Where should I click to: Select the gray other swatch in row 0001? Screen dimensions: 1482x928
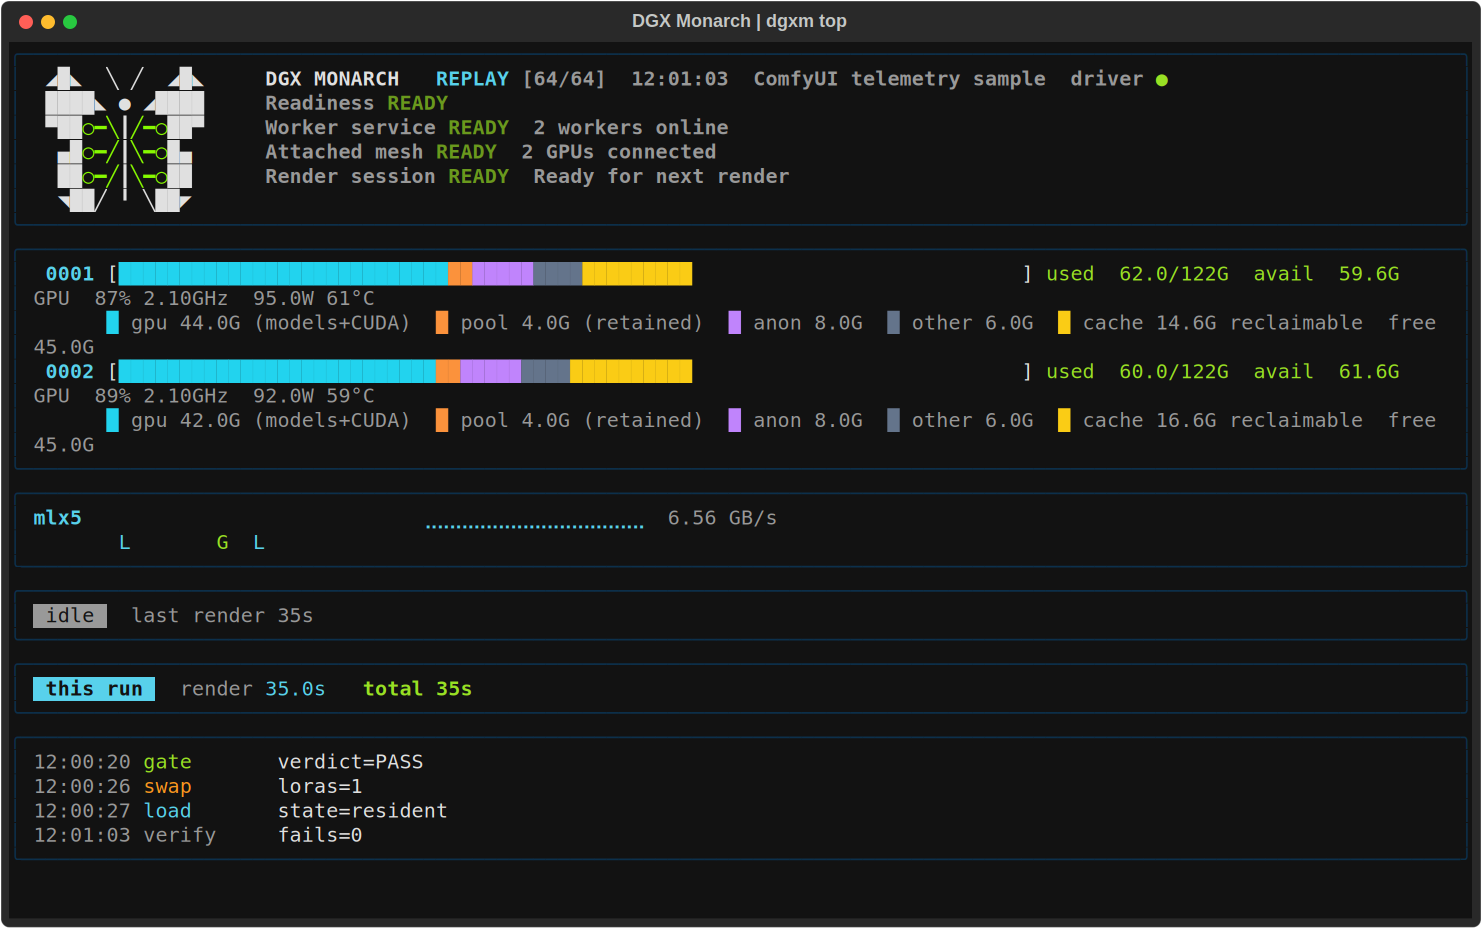[893, 323]
